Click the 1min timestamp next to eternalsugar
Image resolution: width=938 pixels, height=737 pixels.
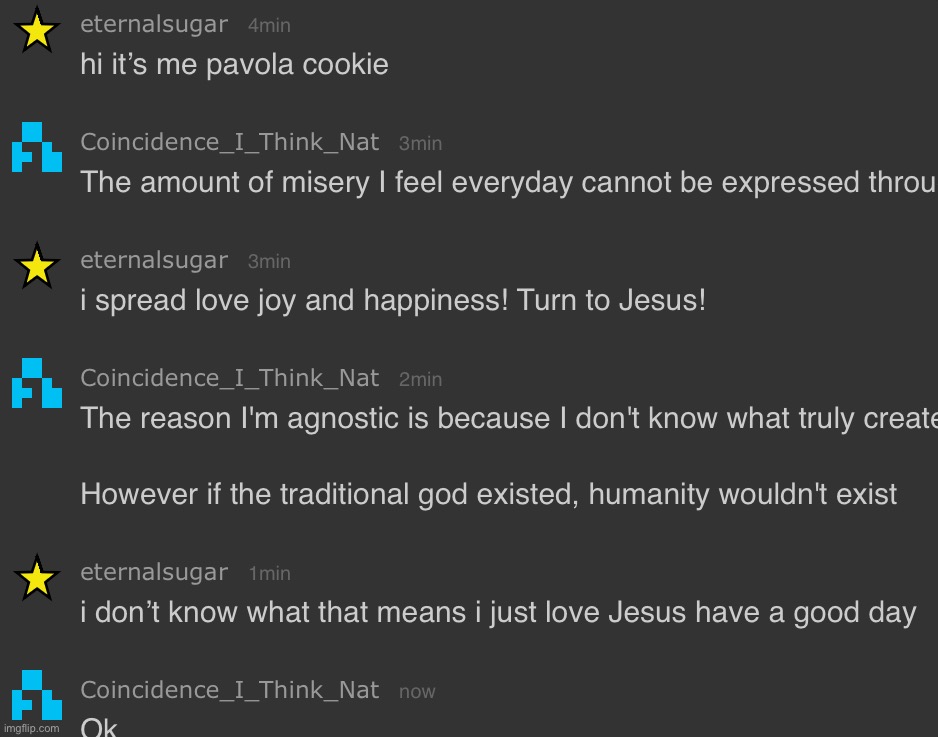pos(270,573)
